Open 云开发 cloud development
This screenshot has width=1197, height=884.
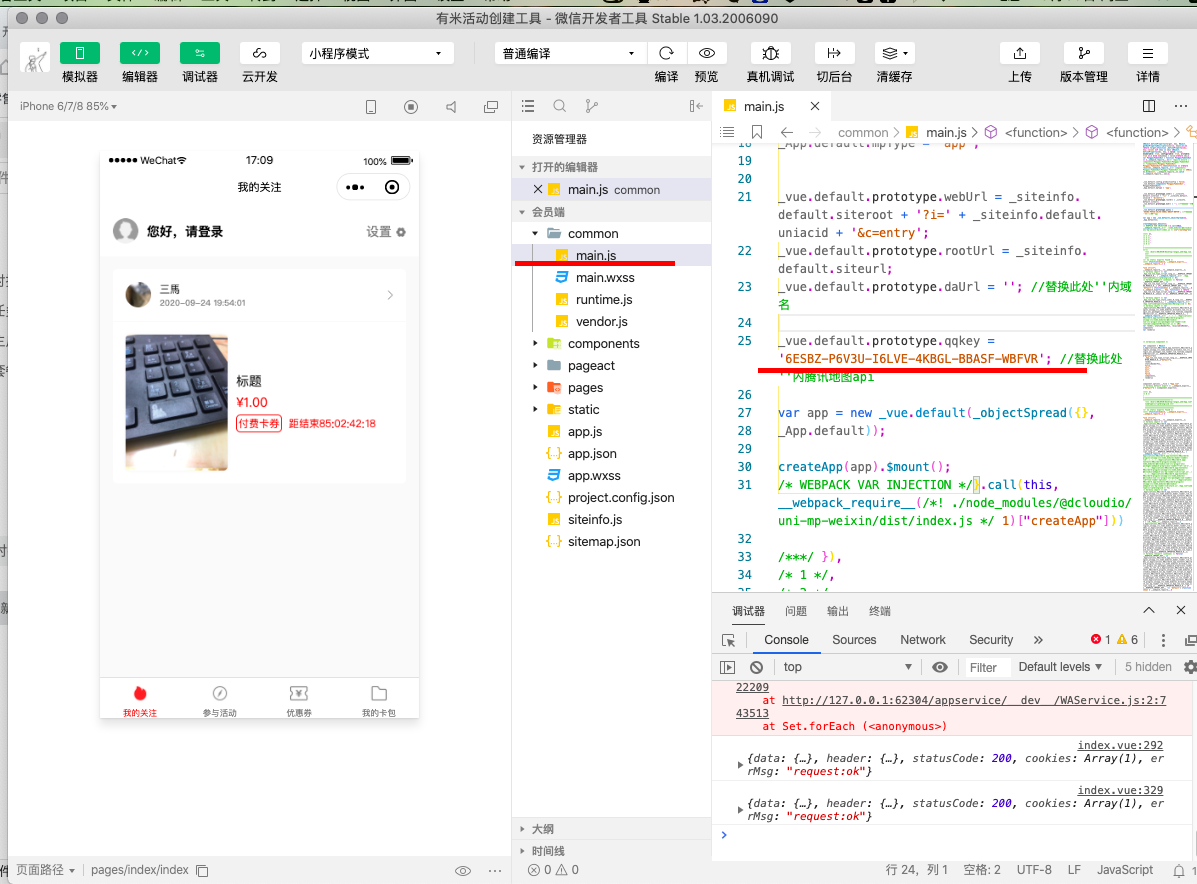point(260,53)
